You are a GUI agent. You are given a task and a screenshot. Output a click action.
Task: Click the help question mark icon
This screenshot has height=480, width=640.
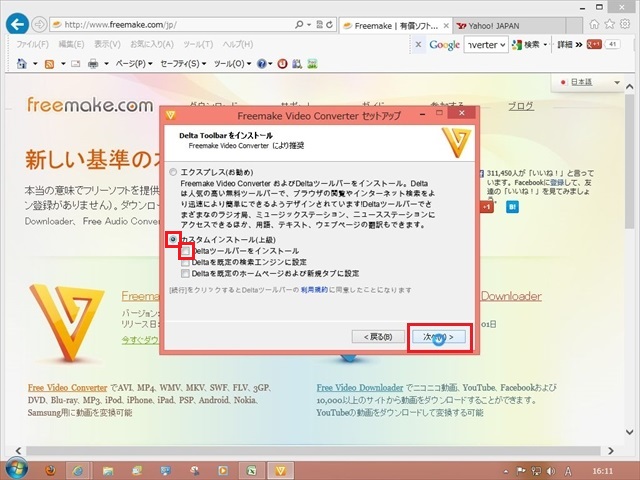coord(262,64)
